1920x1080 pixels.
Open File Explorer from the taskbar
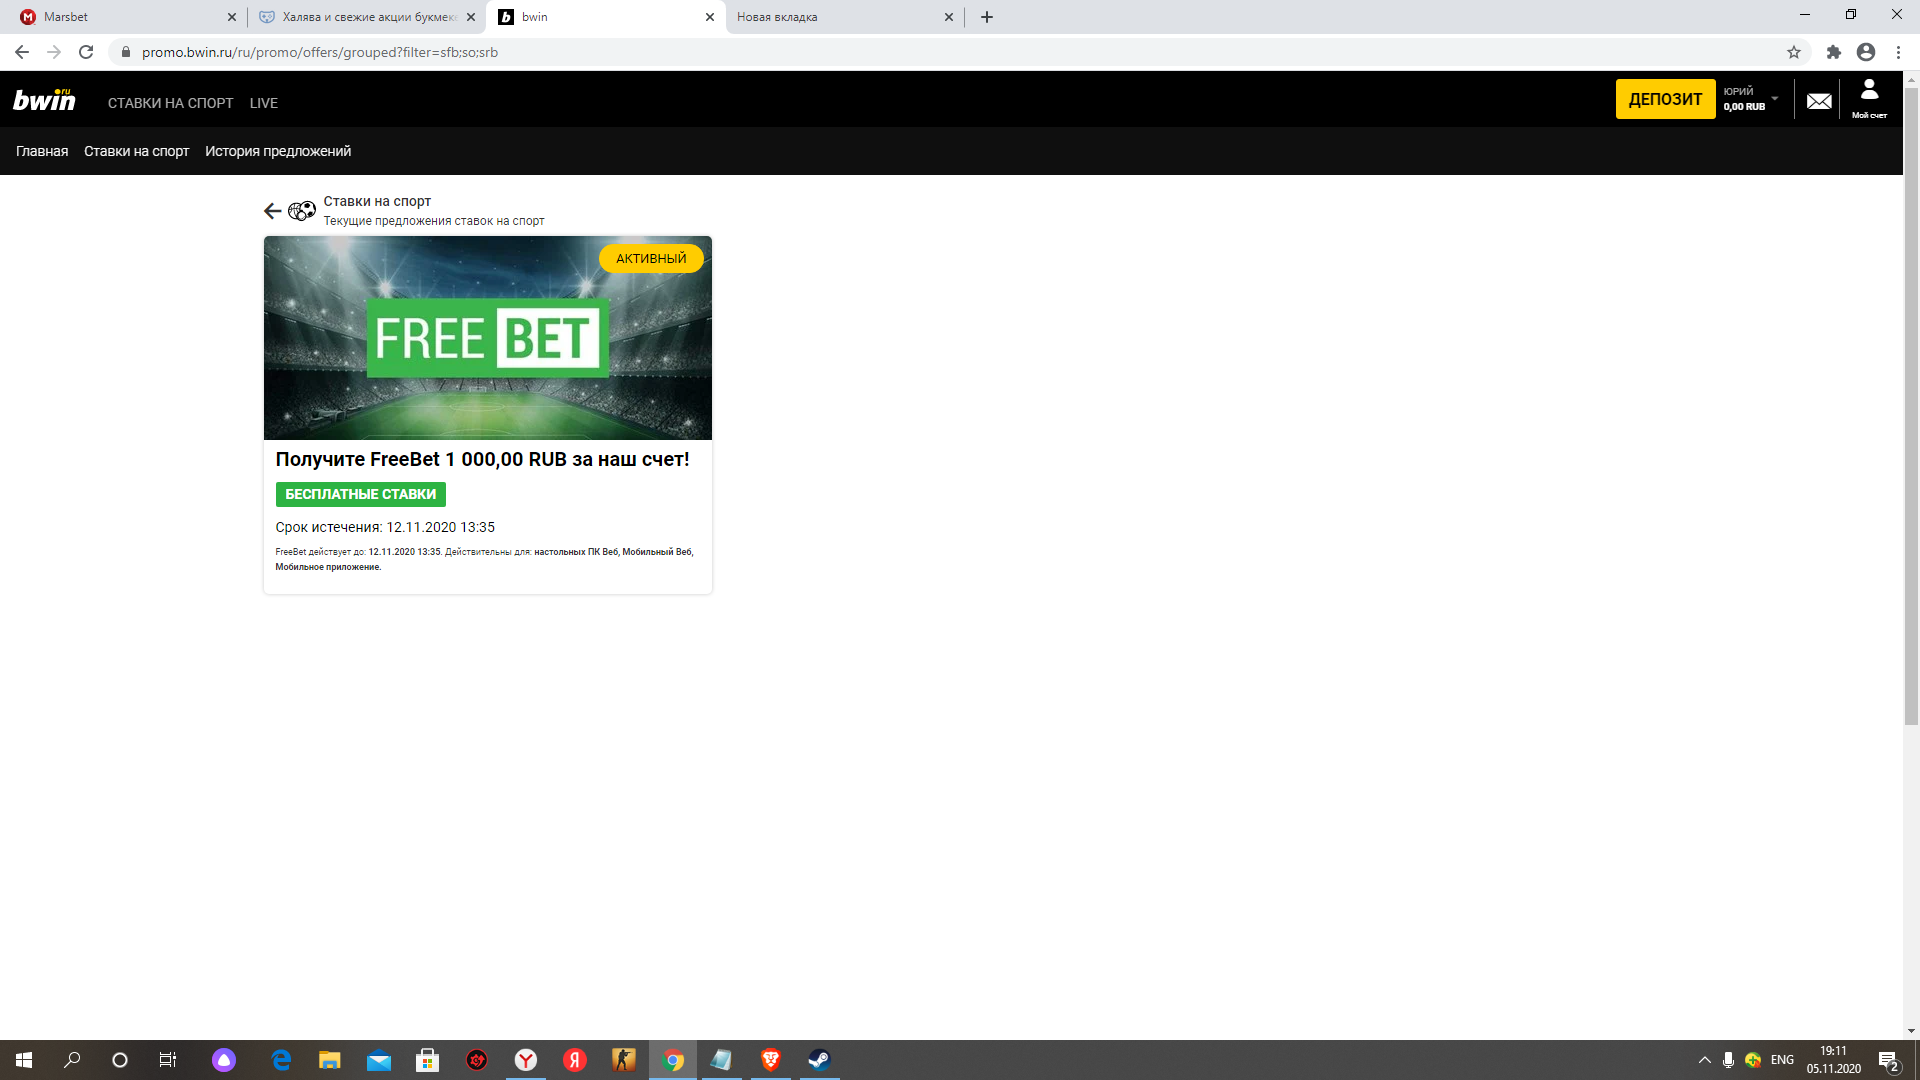(x=330, y=1060)
